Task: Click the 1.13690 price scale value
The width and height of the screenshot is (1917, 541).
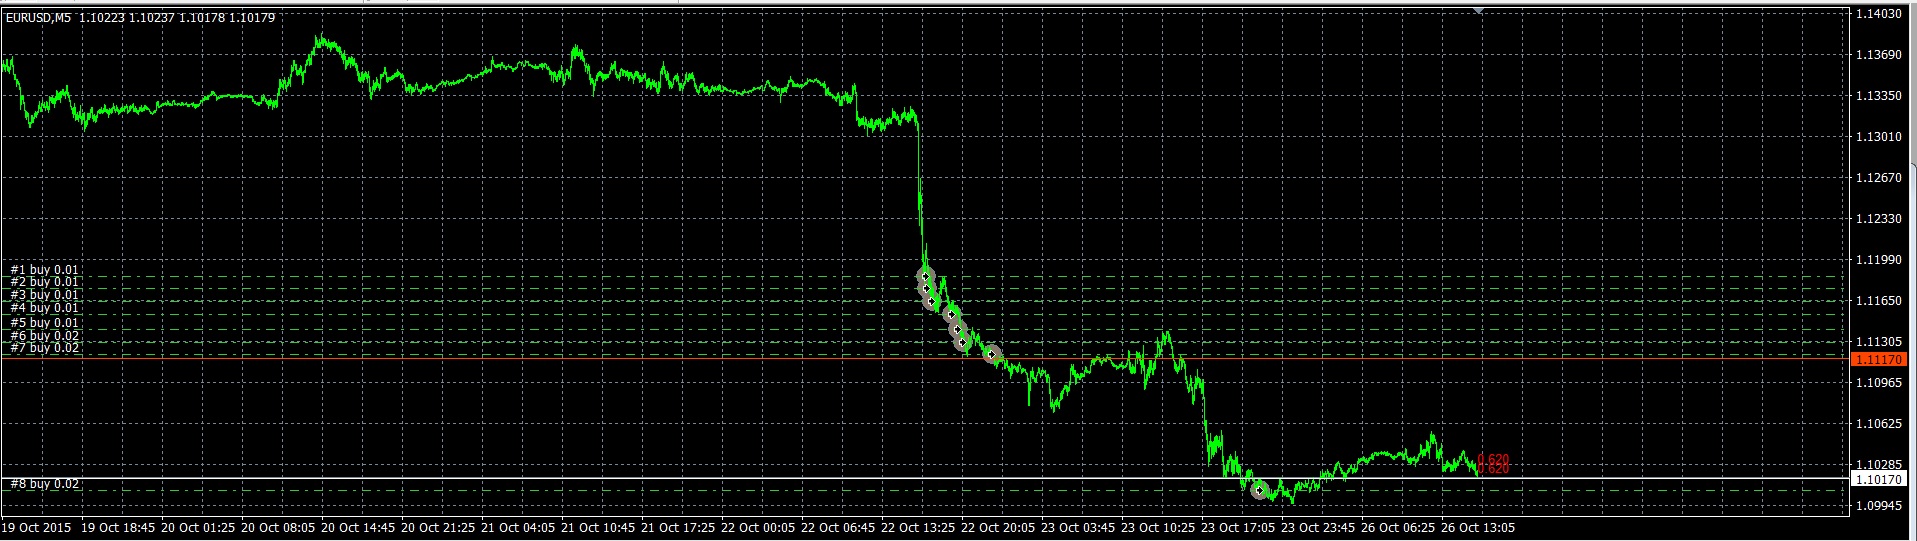Action: pos(1877,55)
